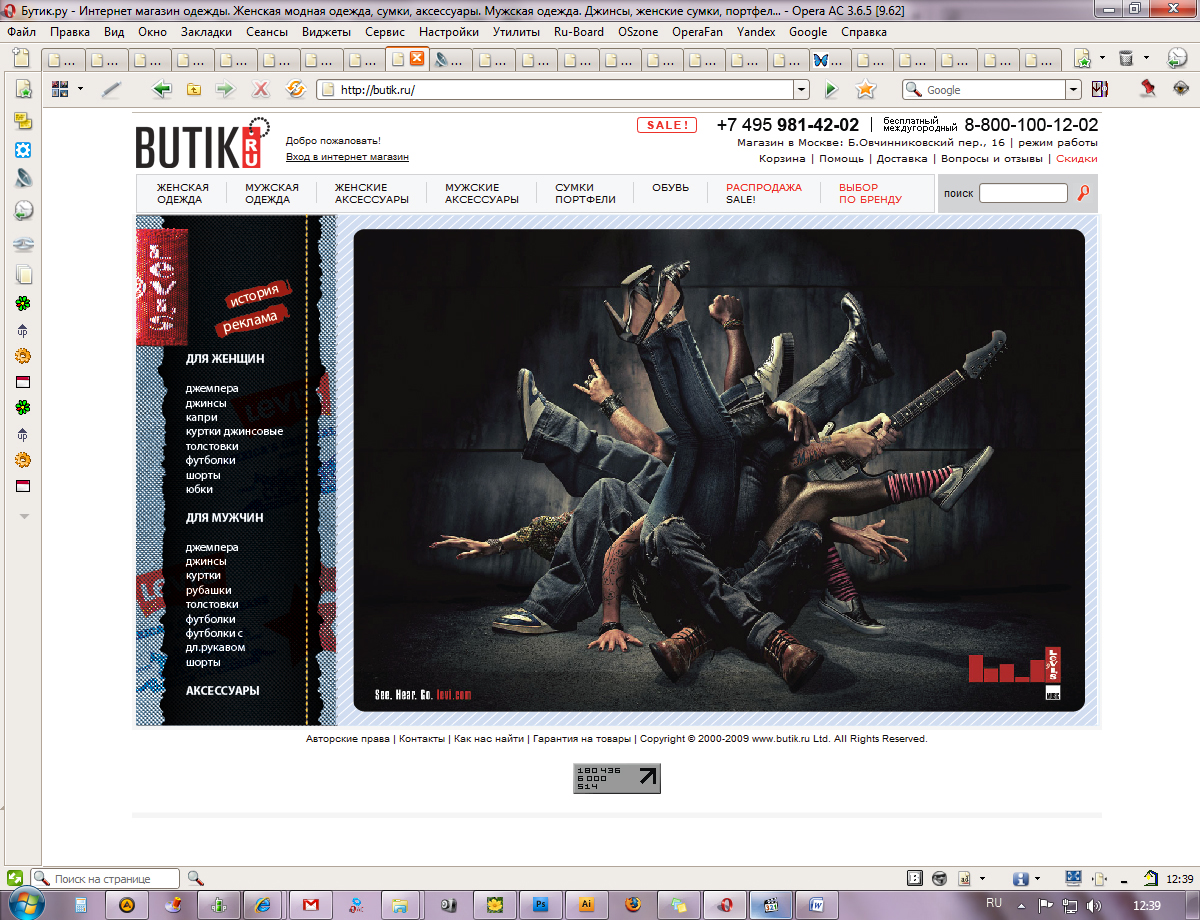Select куртки джинсовые under ДЛЯ ЖЕНЩИН
The width and height of the screenshot is (1200, 920).
[234, 431]
